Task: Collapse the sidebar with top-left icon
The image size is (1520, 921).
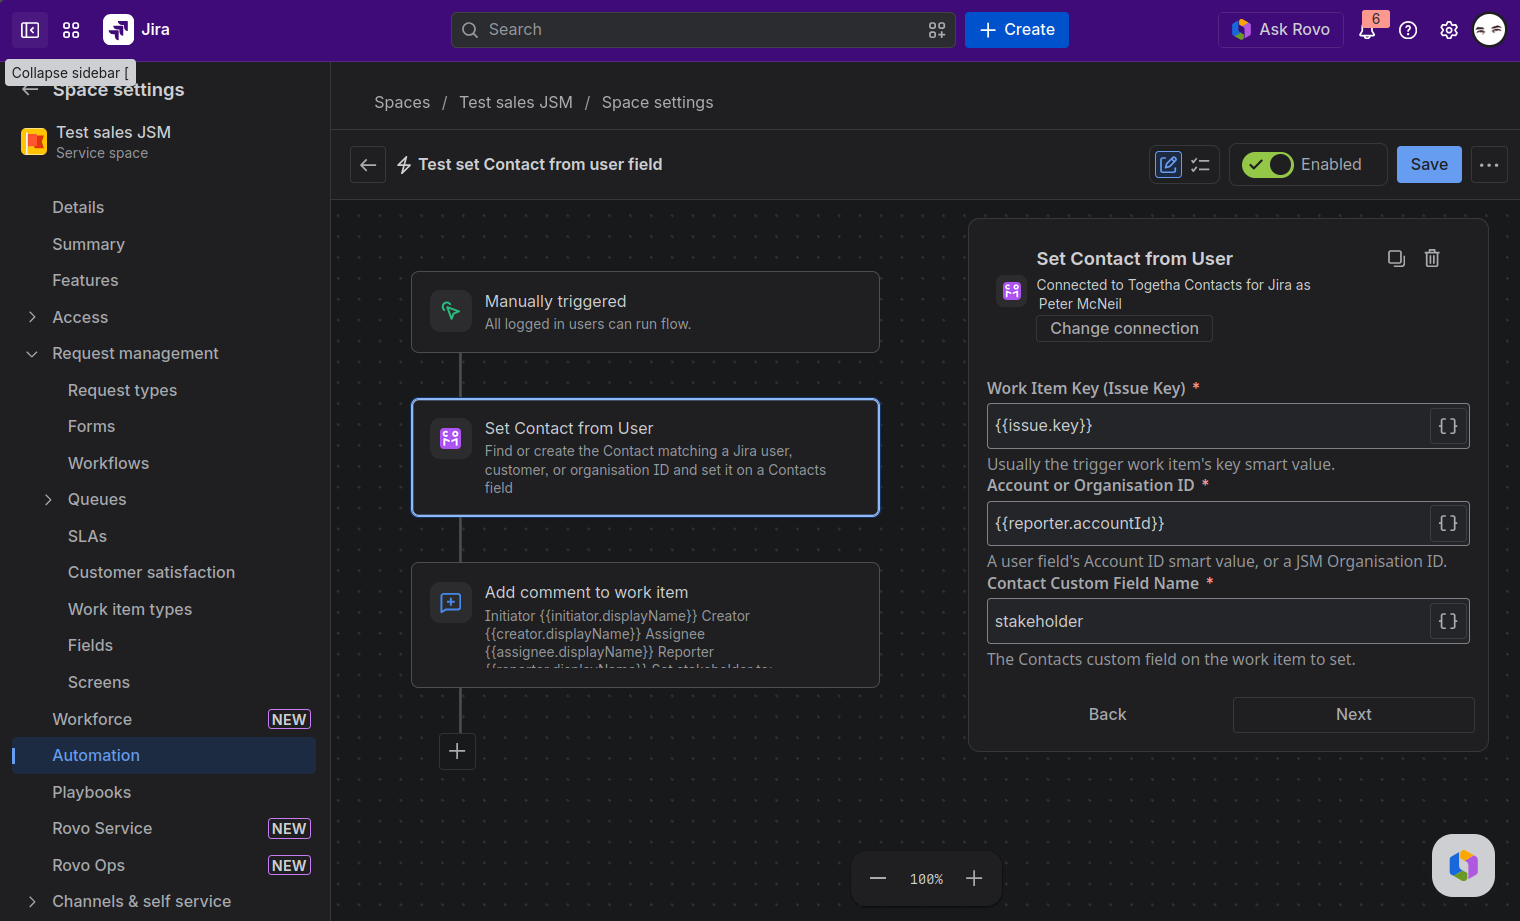Action: tap(30, 30)
